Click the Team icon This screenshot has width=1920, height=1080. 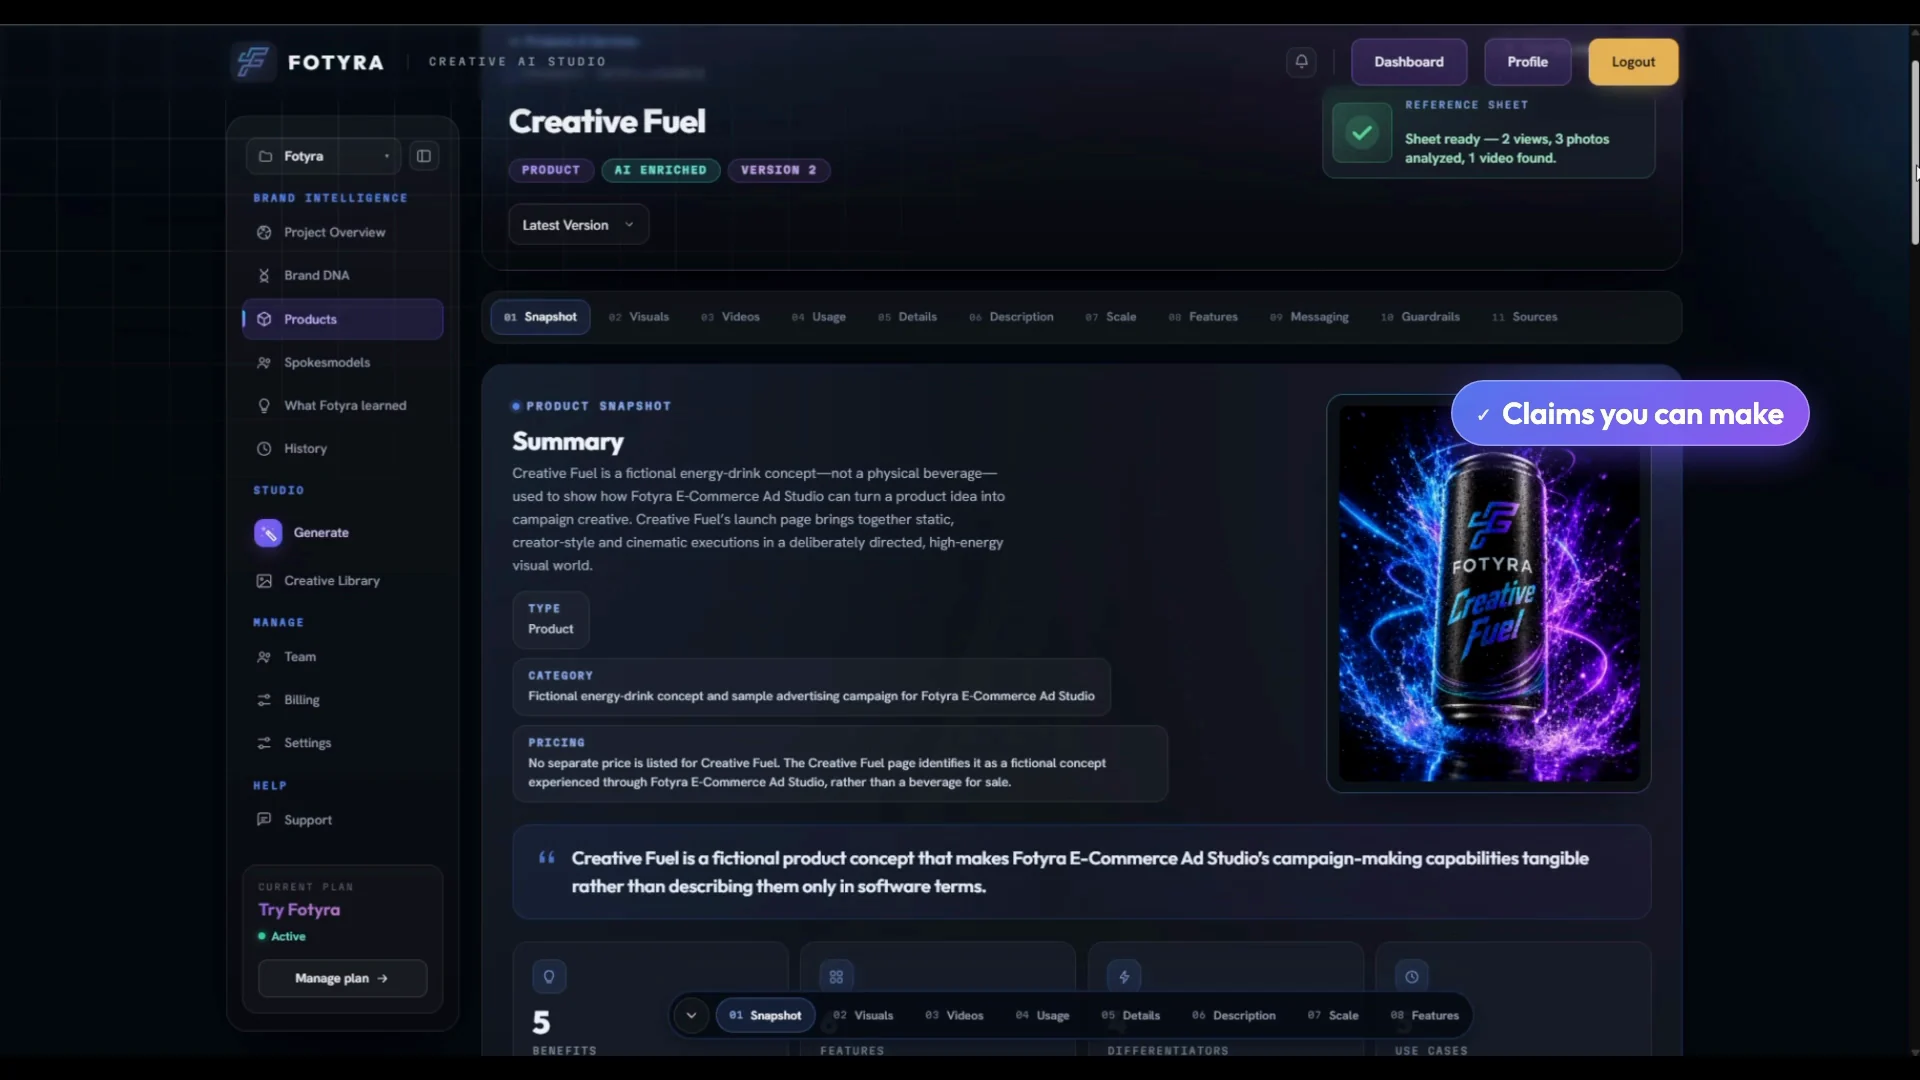[x=264, y=657]
